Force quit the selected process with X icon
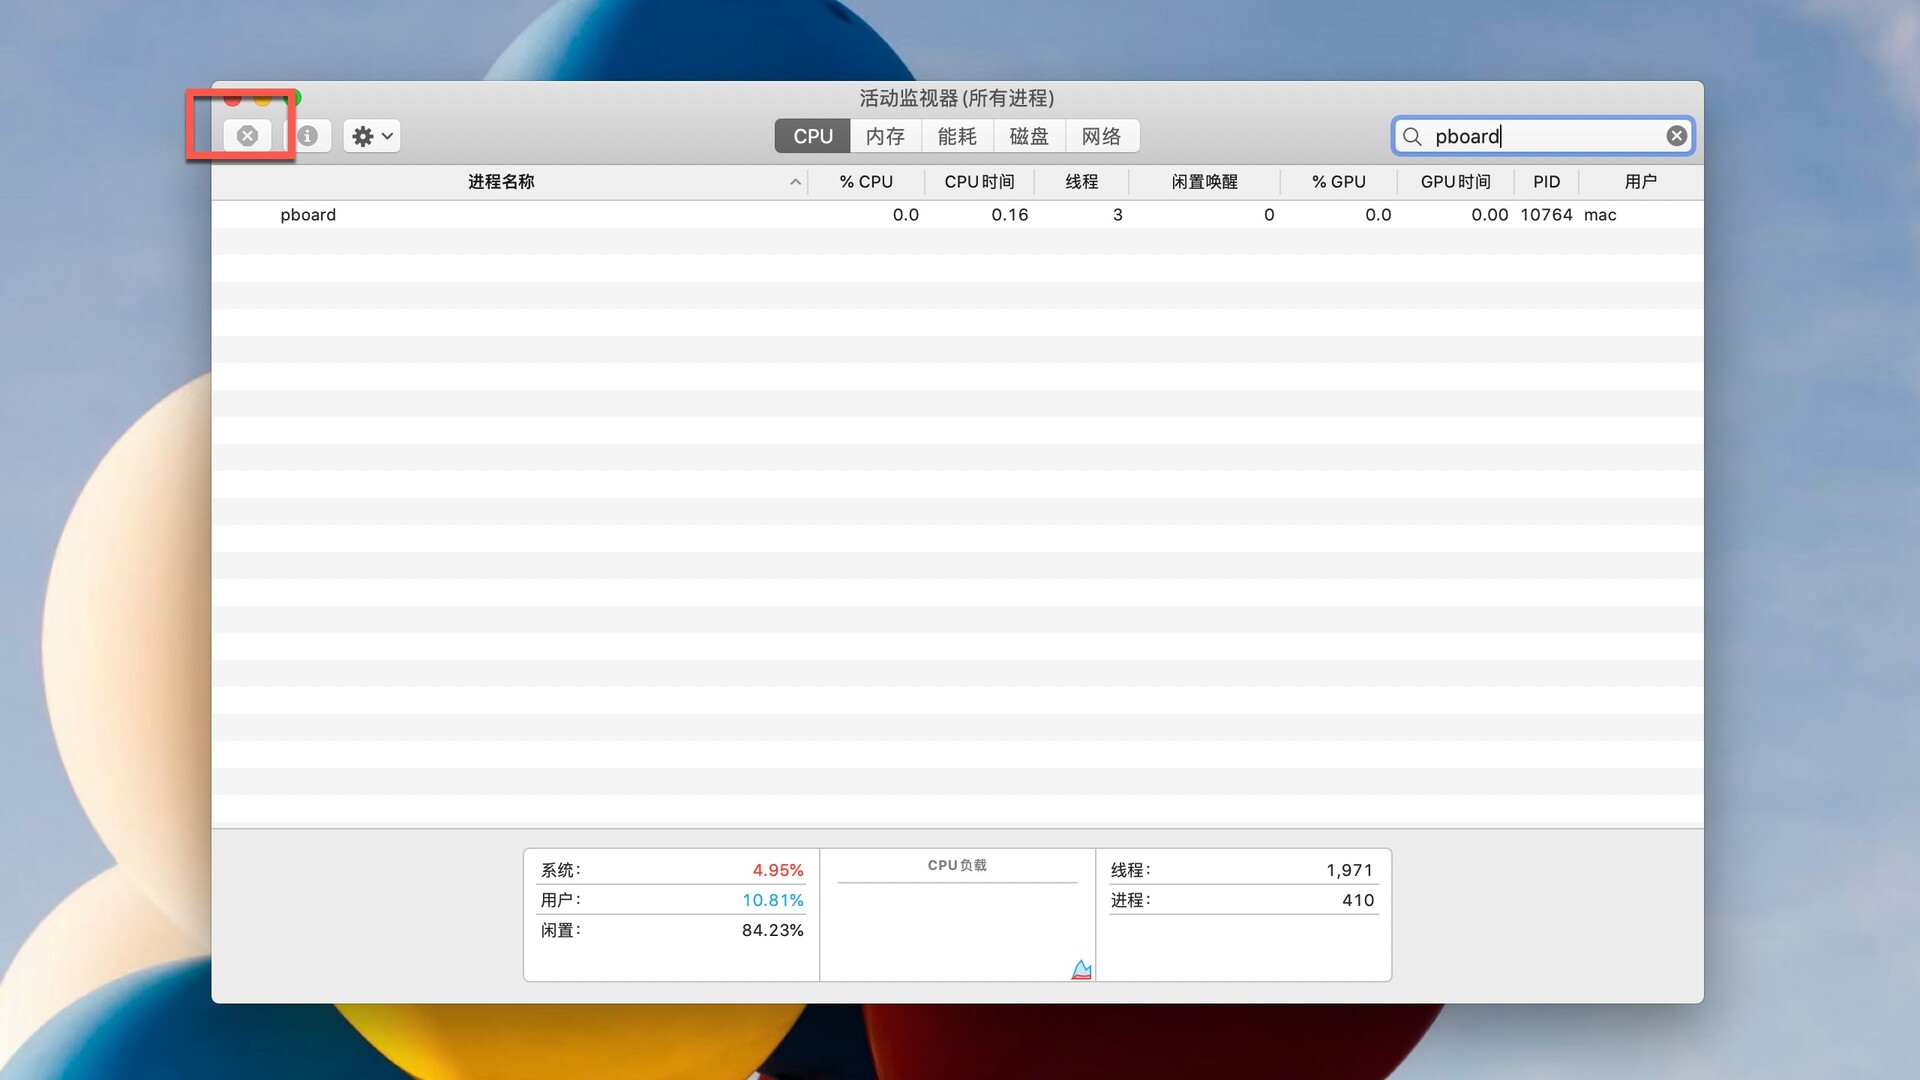Viewport: 1920px width, 1080px height. coord(247,135)
